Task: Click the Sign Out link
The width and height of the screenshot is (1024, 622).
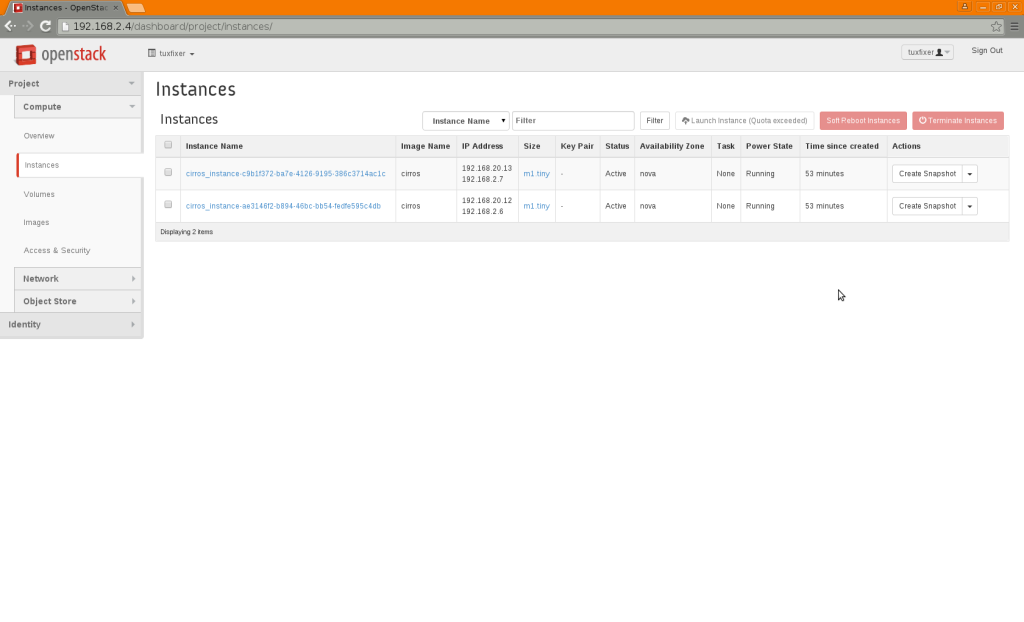Action: coord(986,50)
